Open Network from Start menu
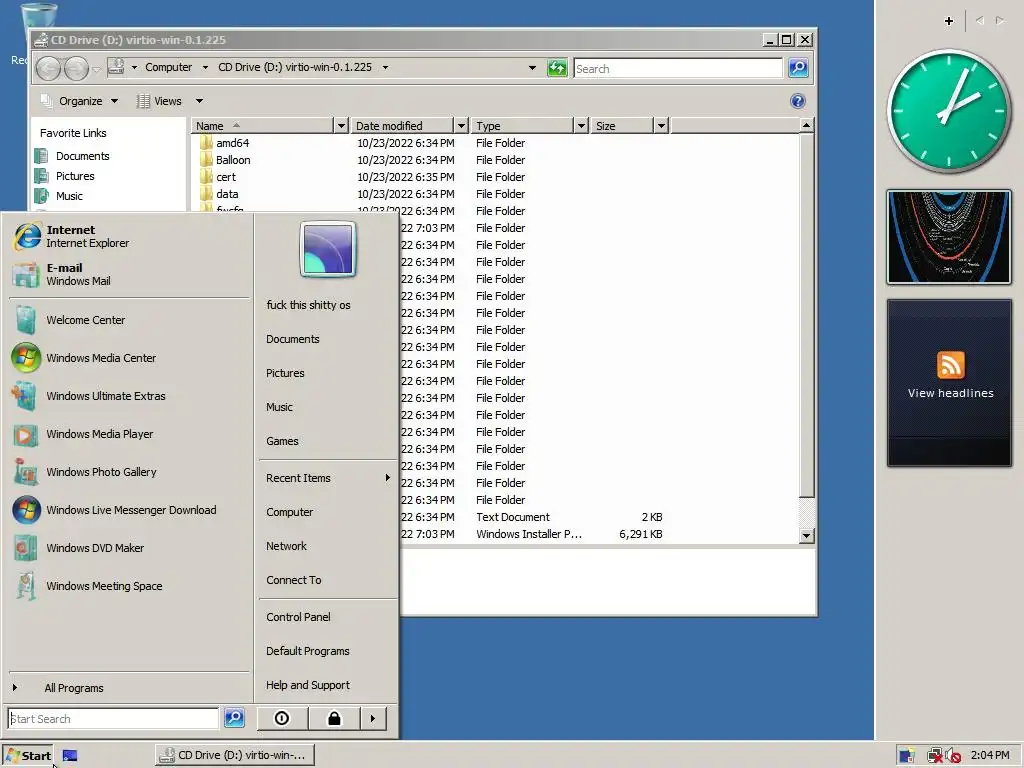 (x=286, y=546)
